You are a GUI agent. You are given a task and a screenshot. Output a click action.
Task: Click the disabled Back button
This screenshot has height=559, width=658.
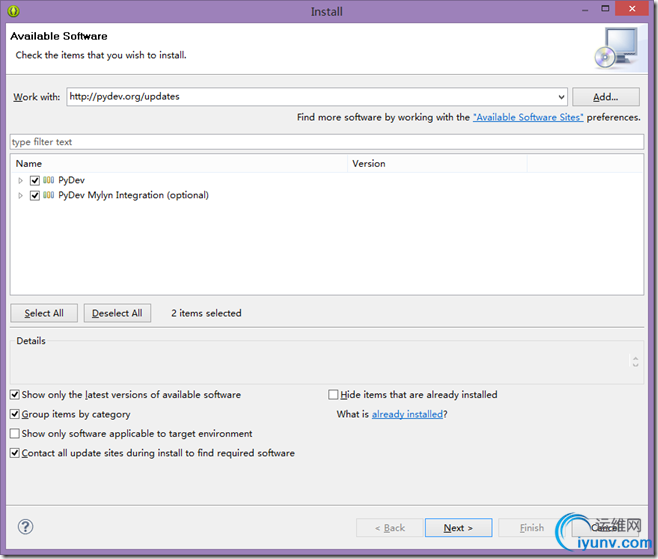pyautogui.click(x=389, y=528)
